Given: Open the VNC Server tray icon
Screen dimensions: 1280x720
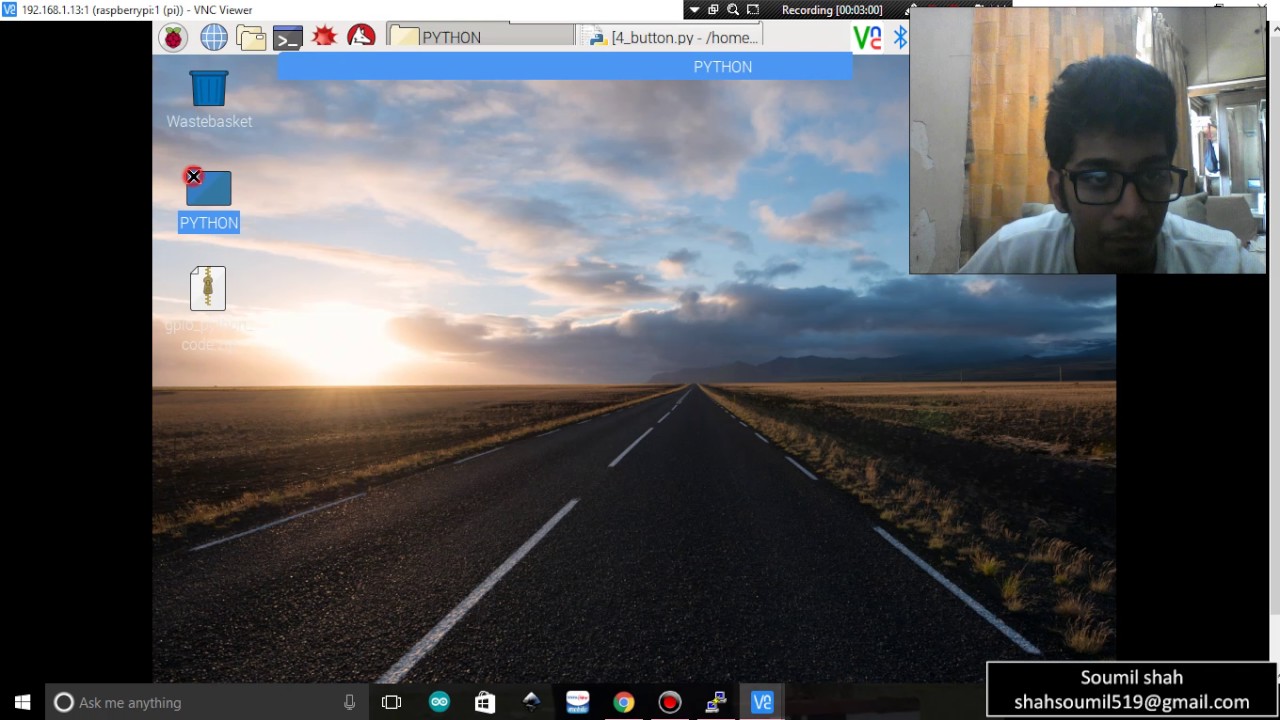Looking at the screenshot, I should click(x=867, y=38).
